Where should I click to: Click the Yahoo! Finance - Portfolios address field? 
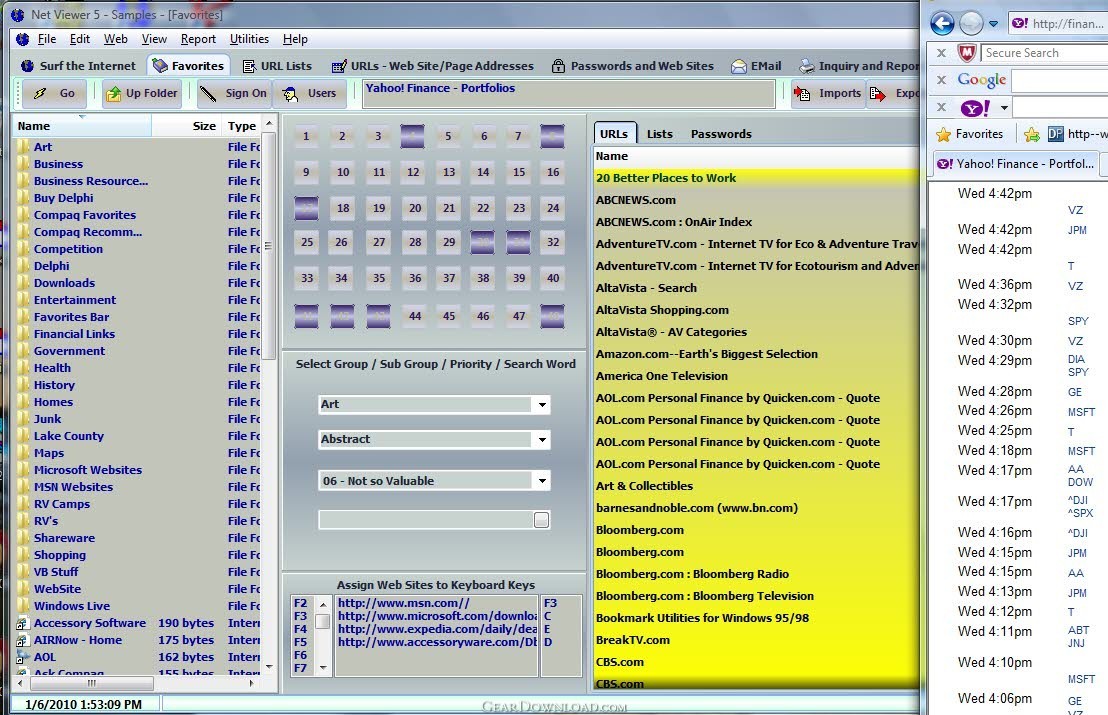[x=569, y=94]
